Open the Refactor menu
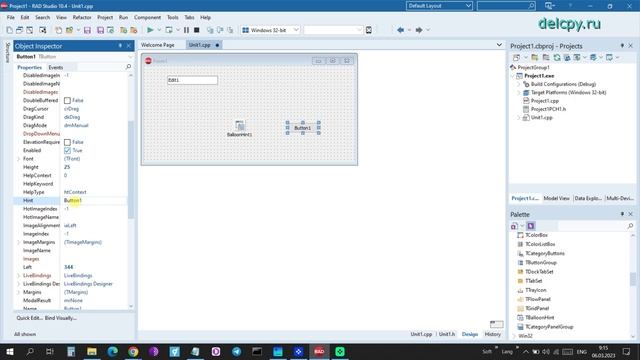 click(x=82, y=18)
